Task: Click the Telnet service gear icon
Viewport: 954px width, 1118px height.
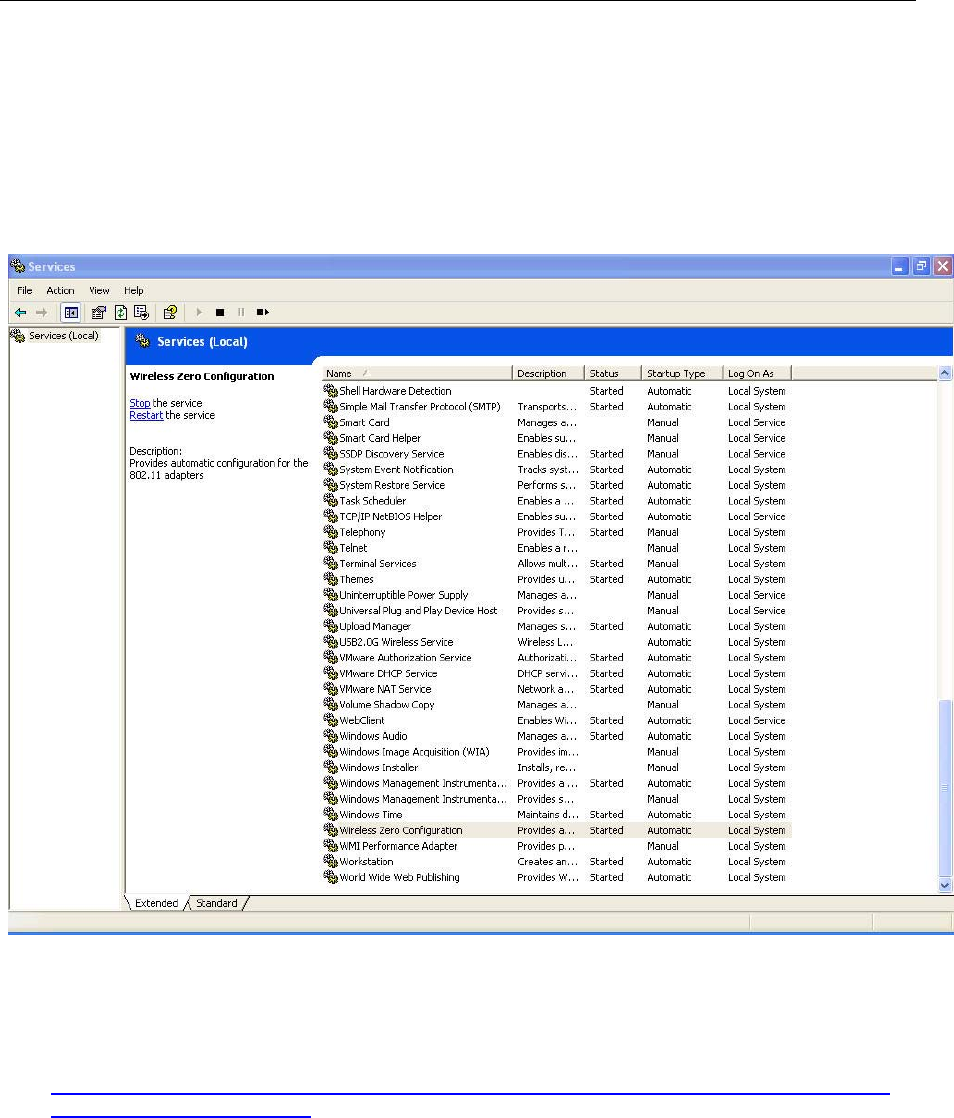Action: 330,548
